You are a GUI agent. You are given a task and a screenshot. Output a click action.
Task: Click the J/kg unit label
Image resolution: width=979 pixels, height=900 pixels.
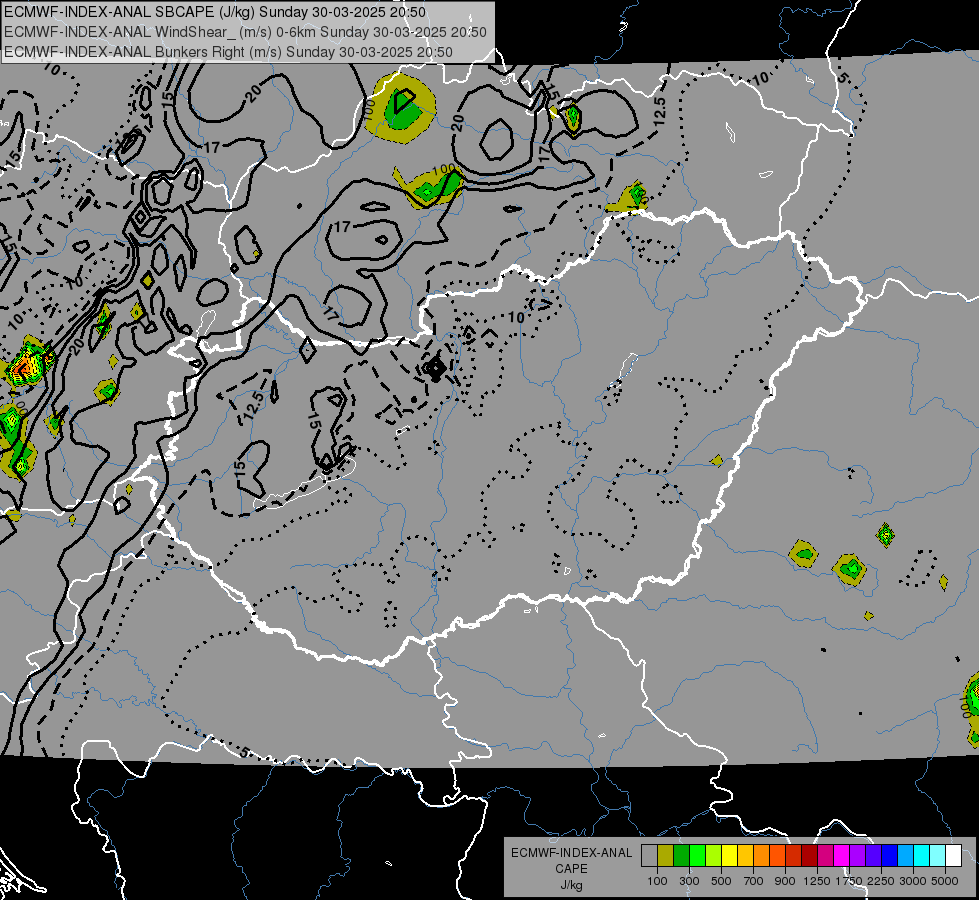pyautogui.click(x=571, y=886)
